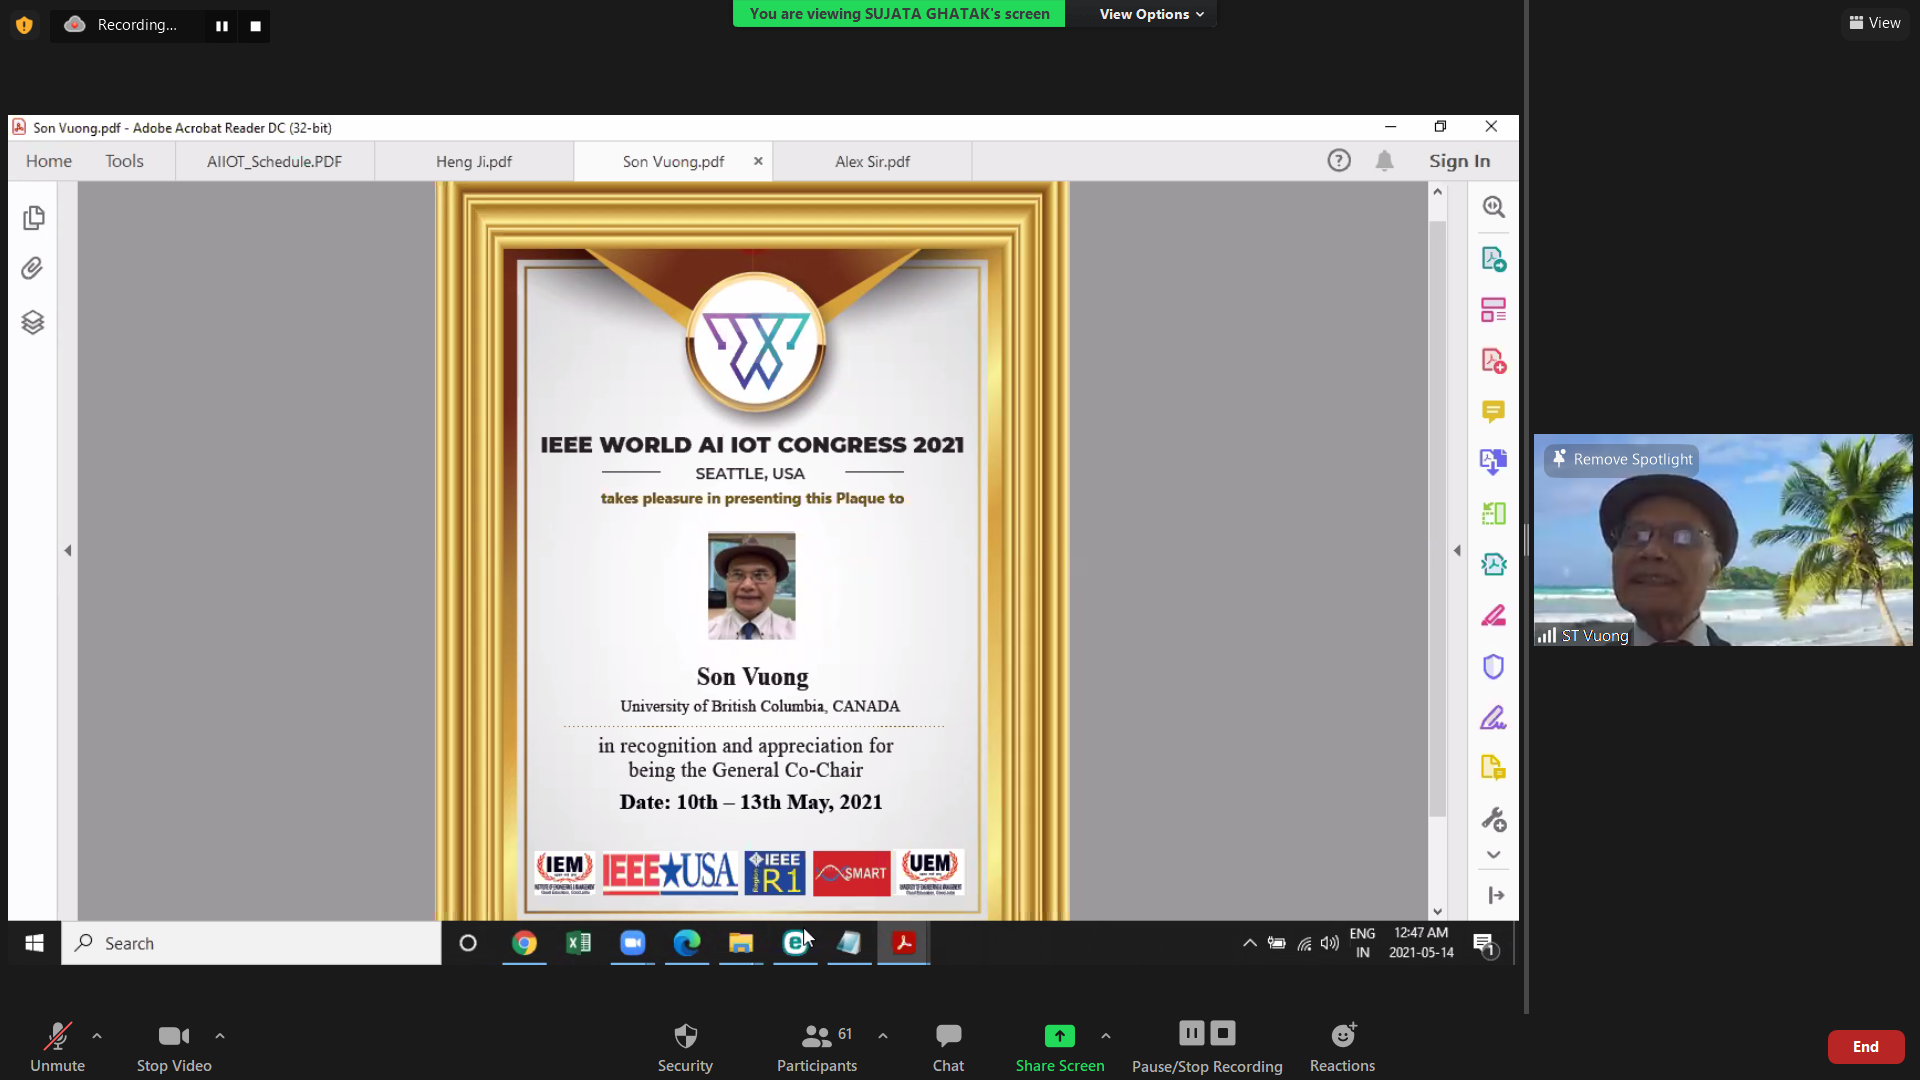
Task: Click Windows taskbar Search box
Action: [251, 943]
